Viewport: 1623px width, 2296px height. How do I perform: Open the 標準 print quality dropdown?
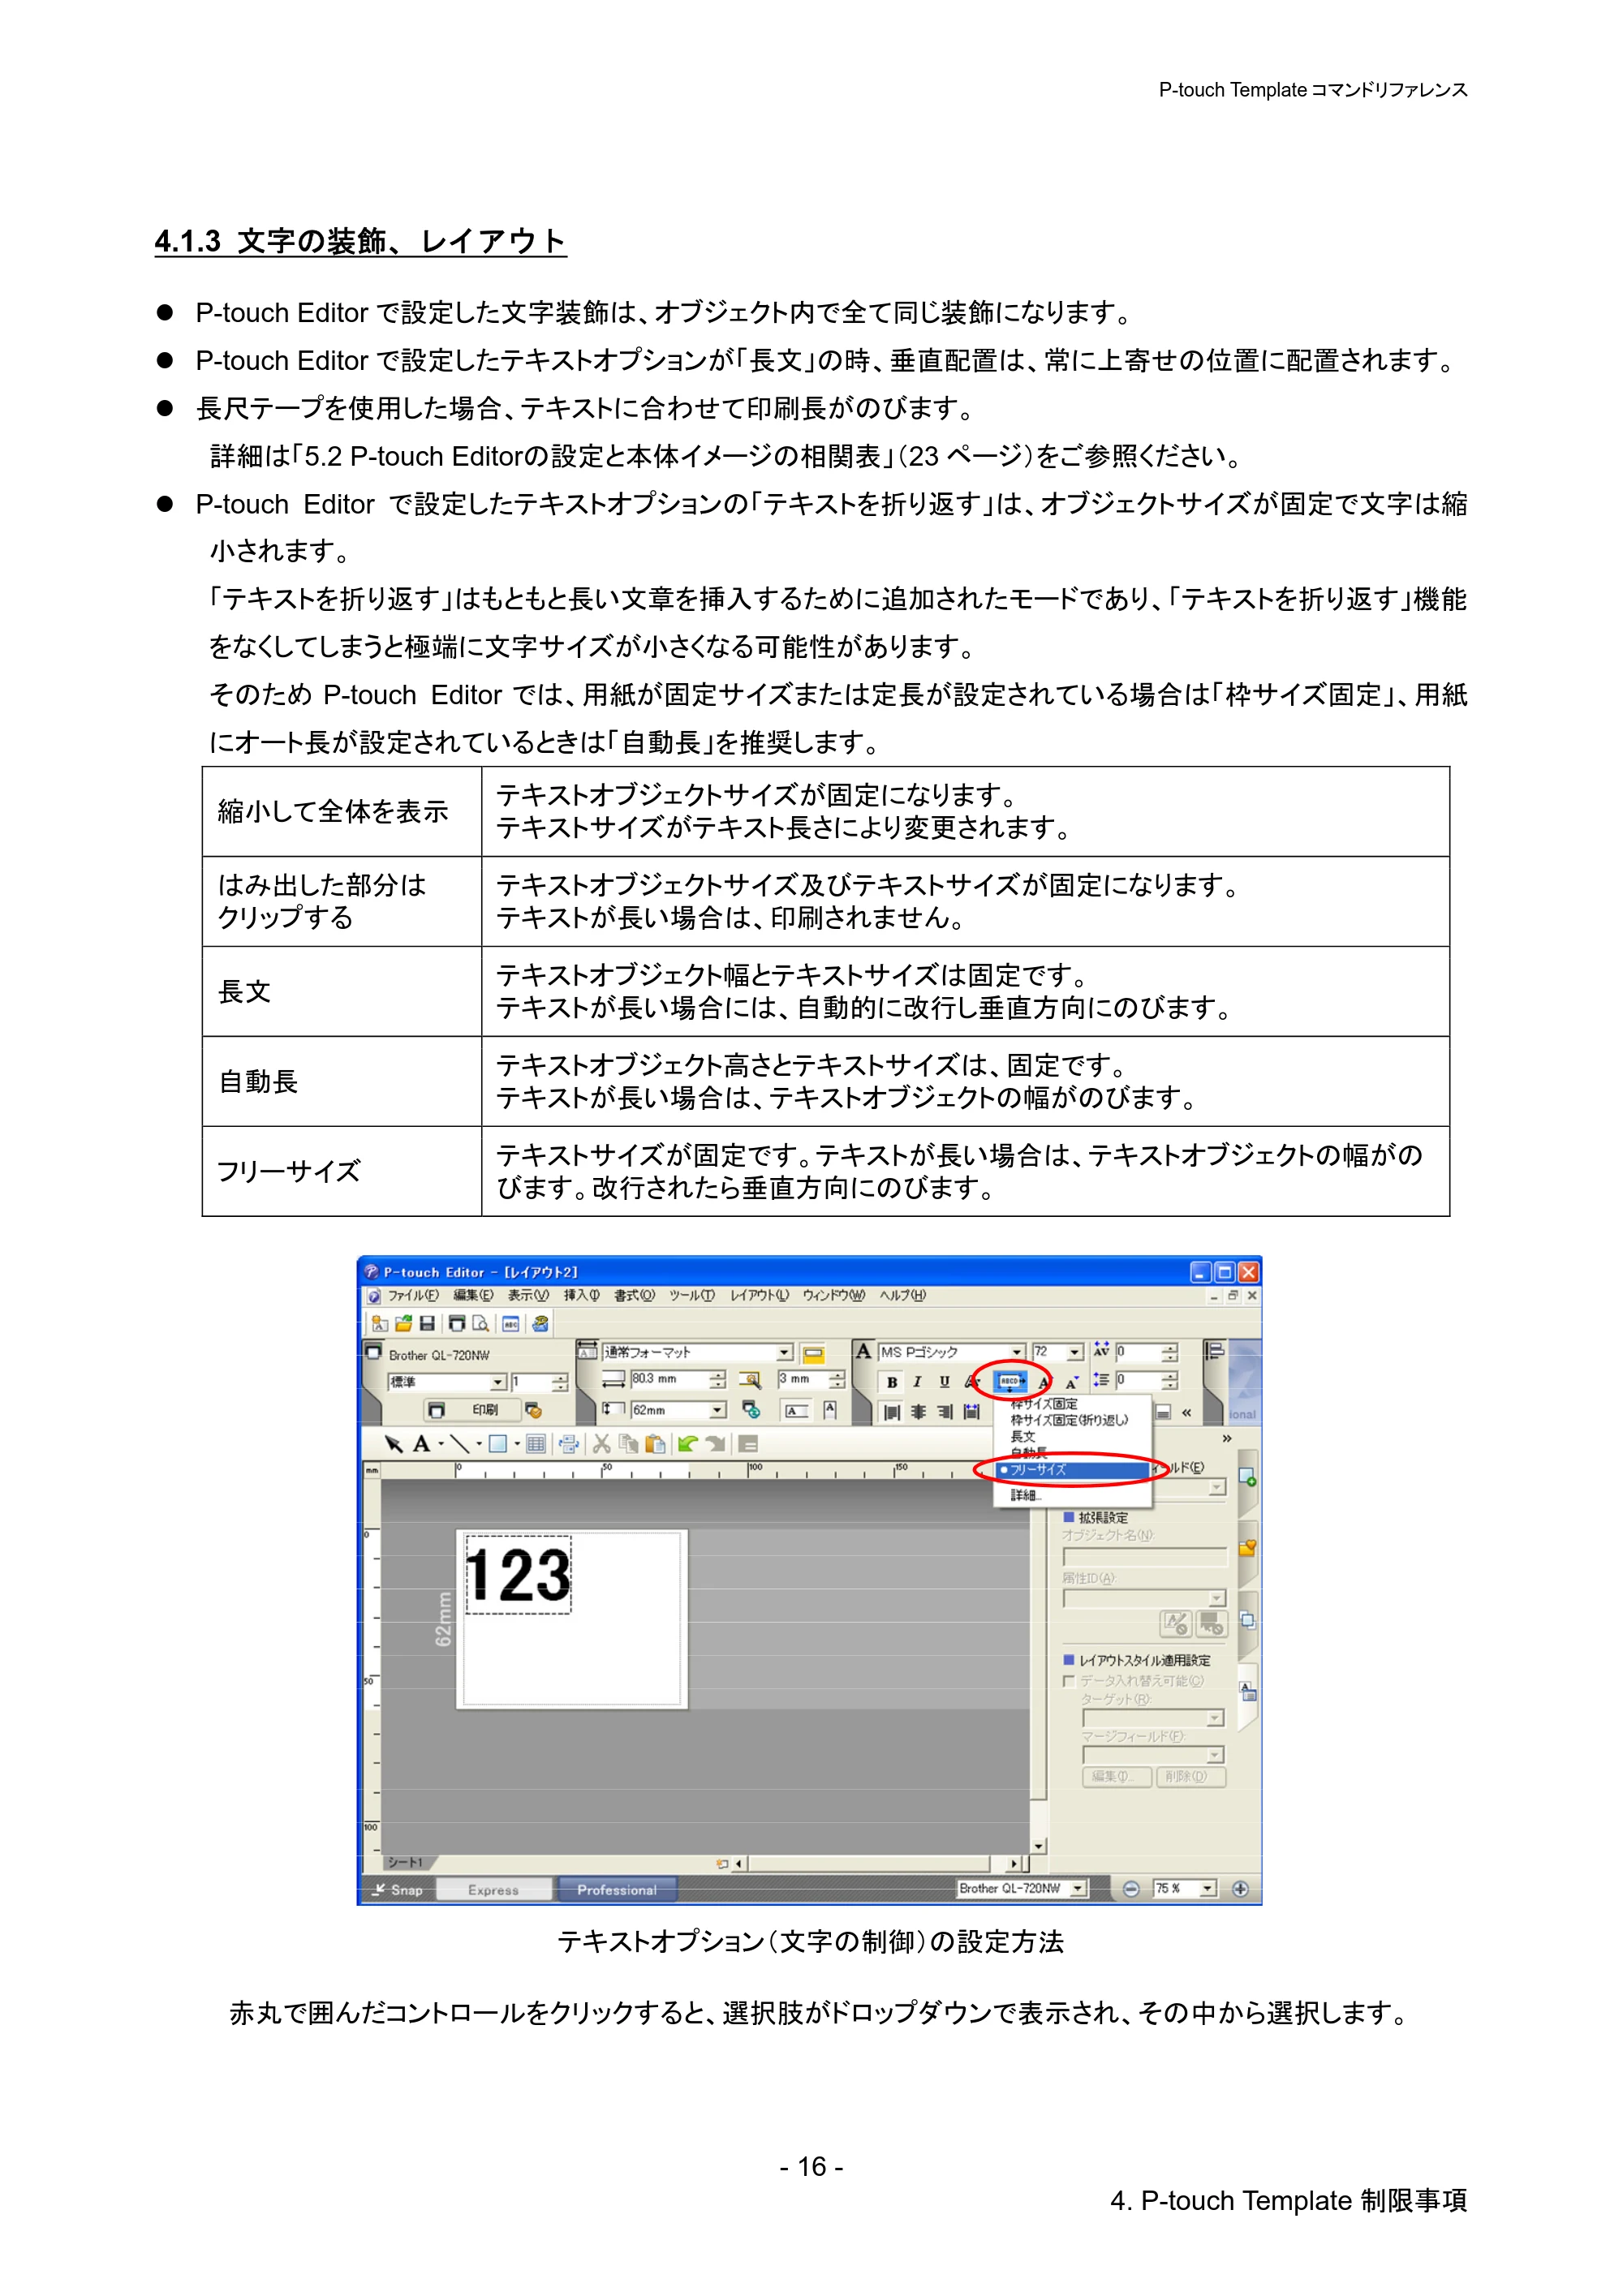(498, 1382)
